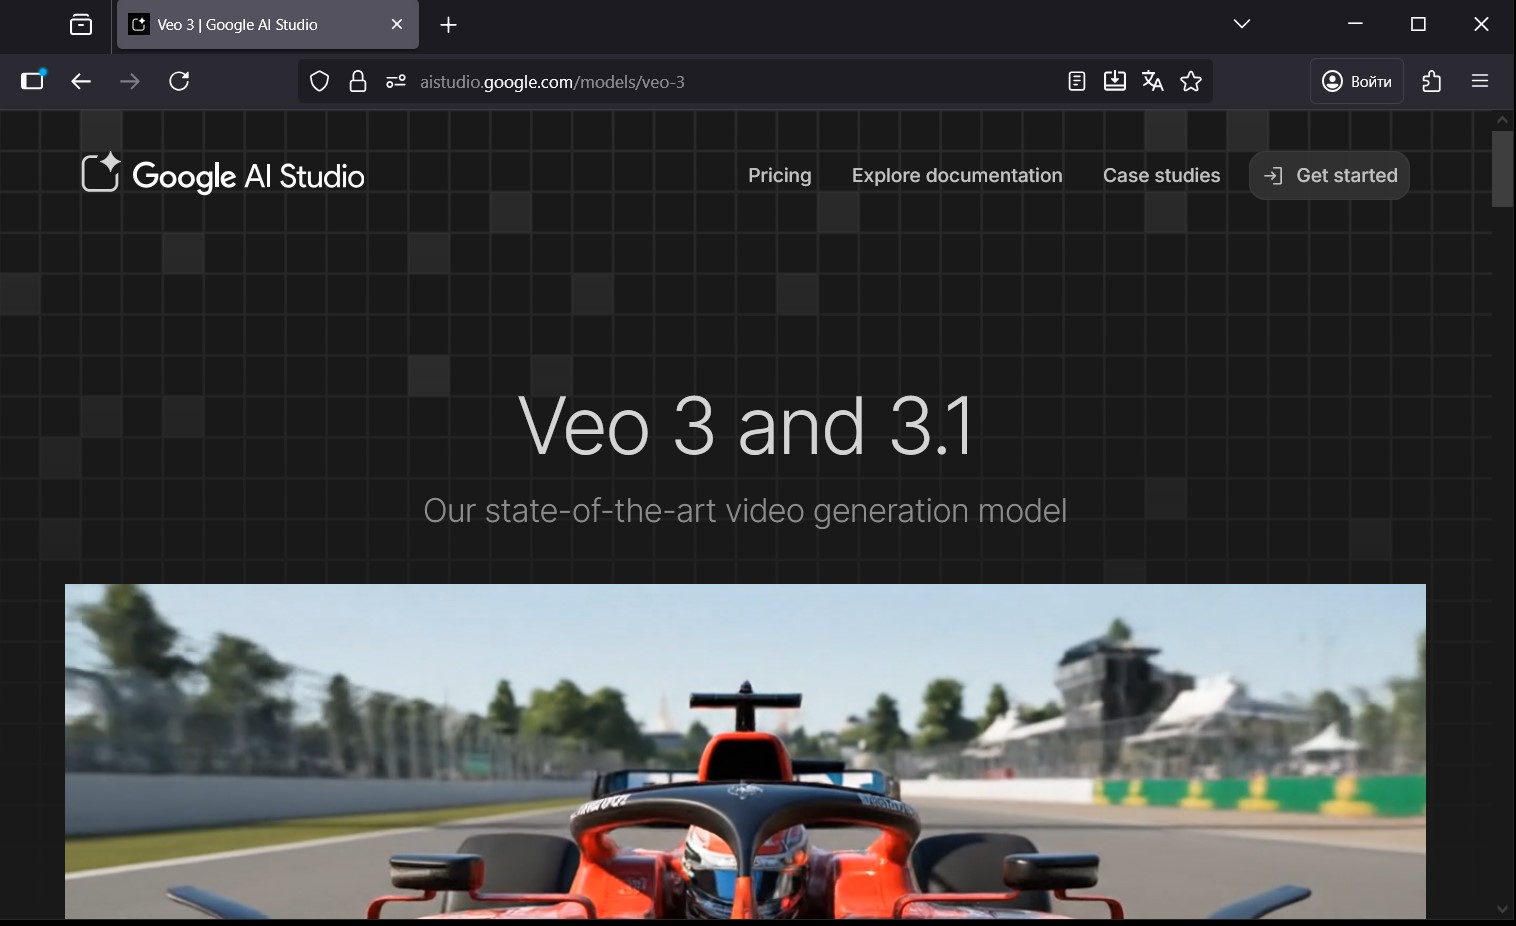Reload the current page
1516x926 pixels.
[179, 82]
